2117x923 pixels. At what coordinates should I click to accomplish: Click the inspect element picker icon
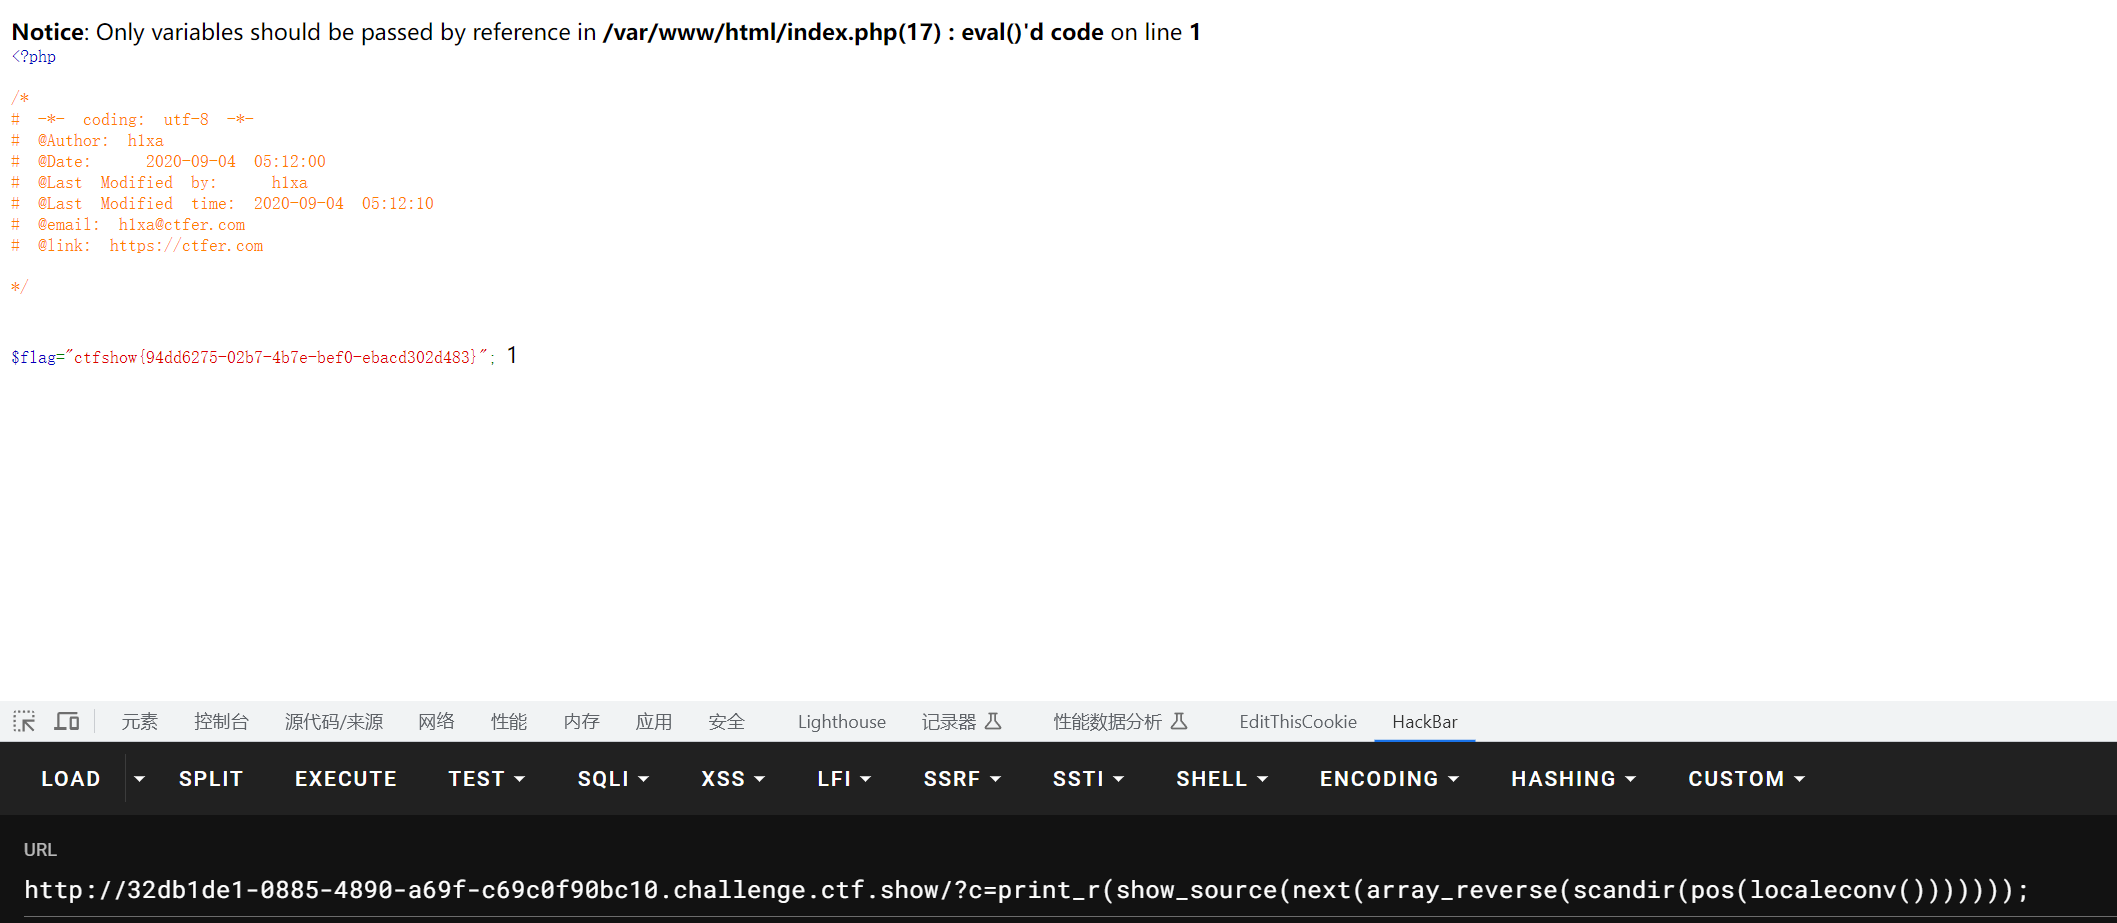click(24, 721)
